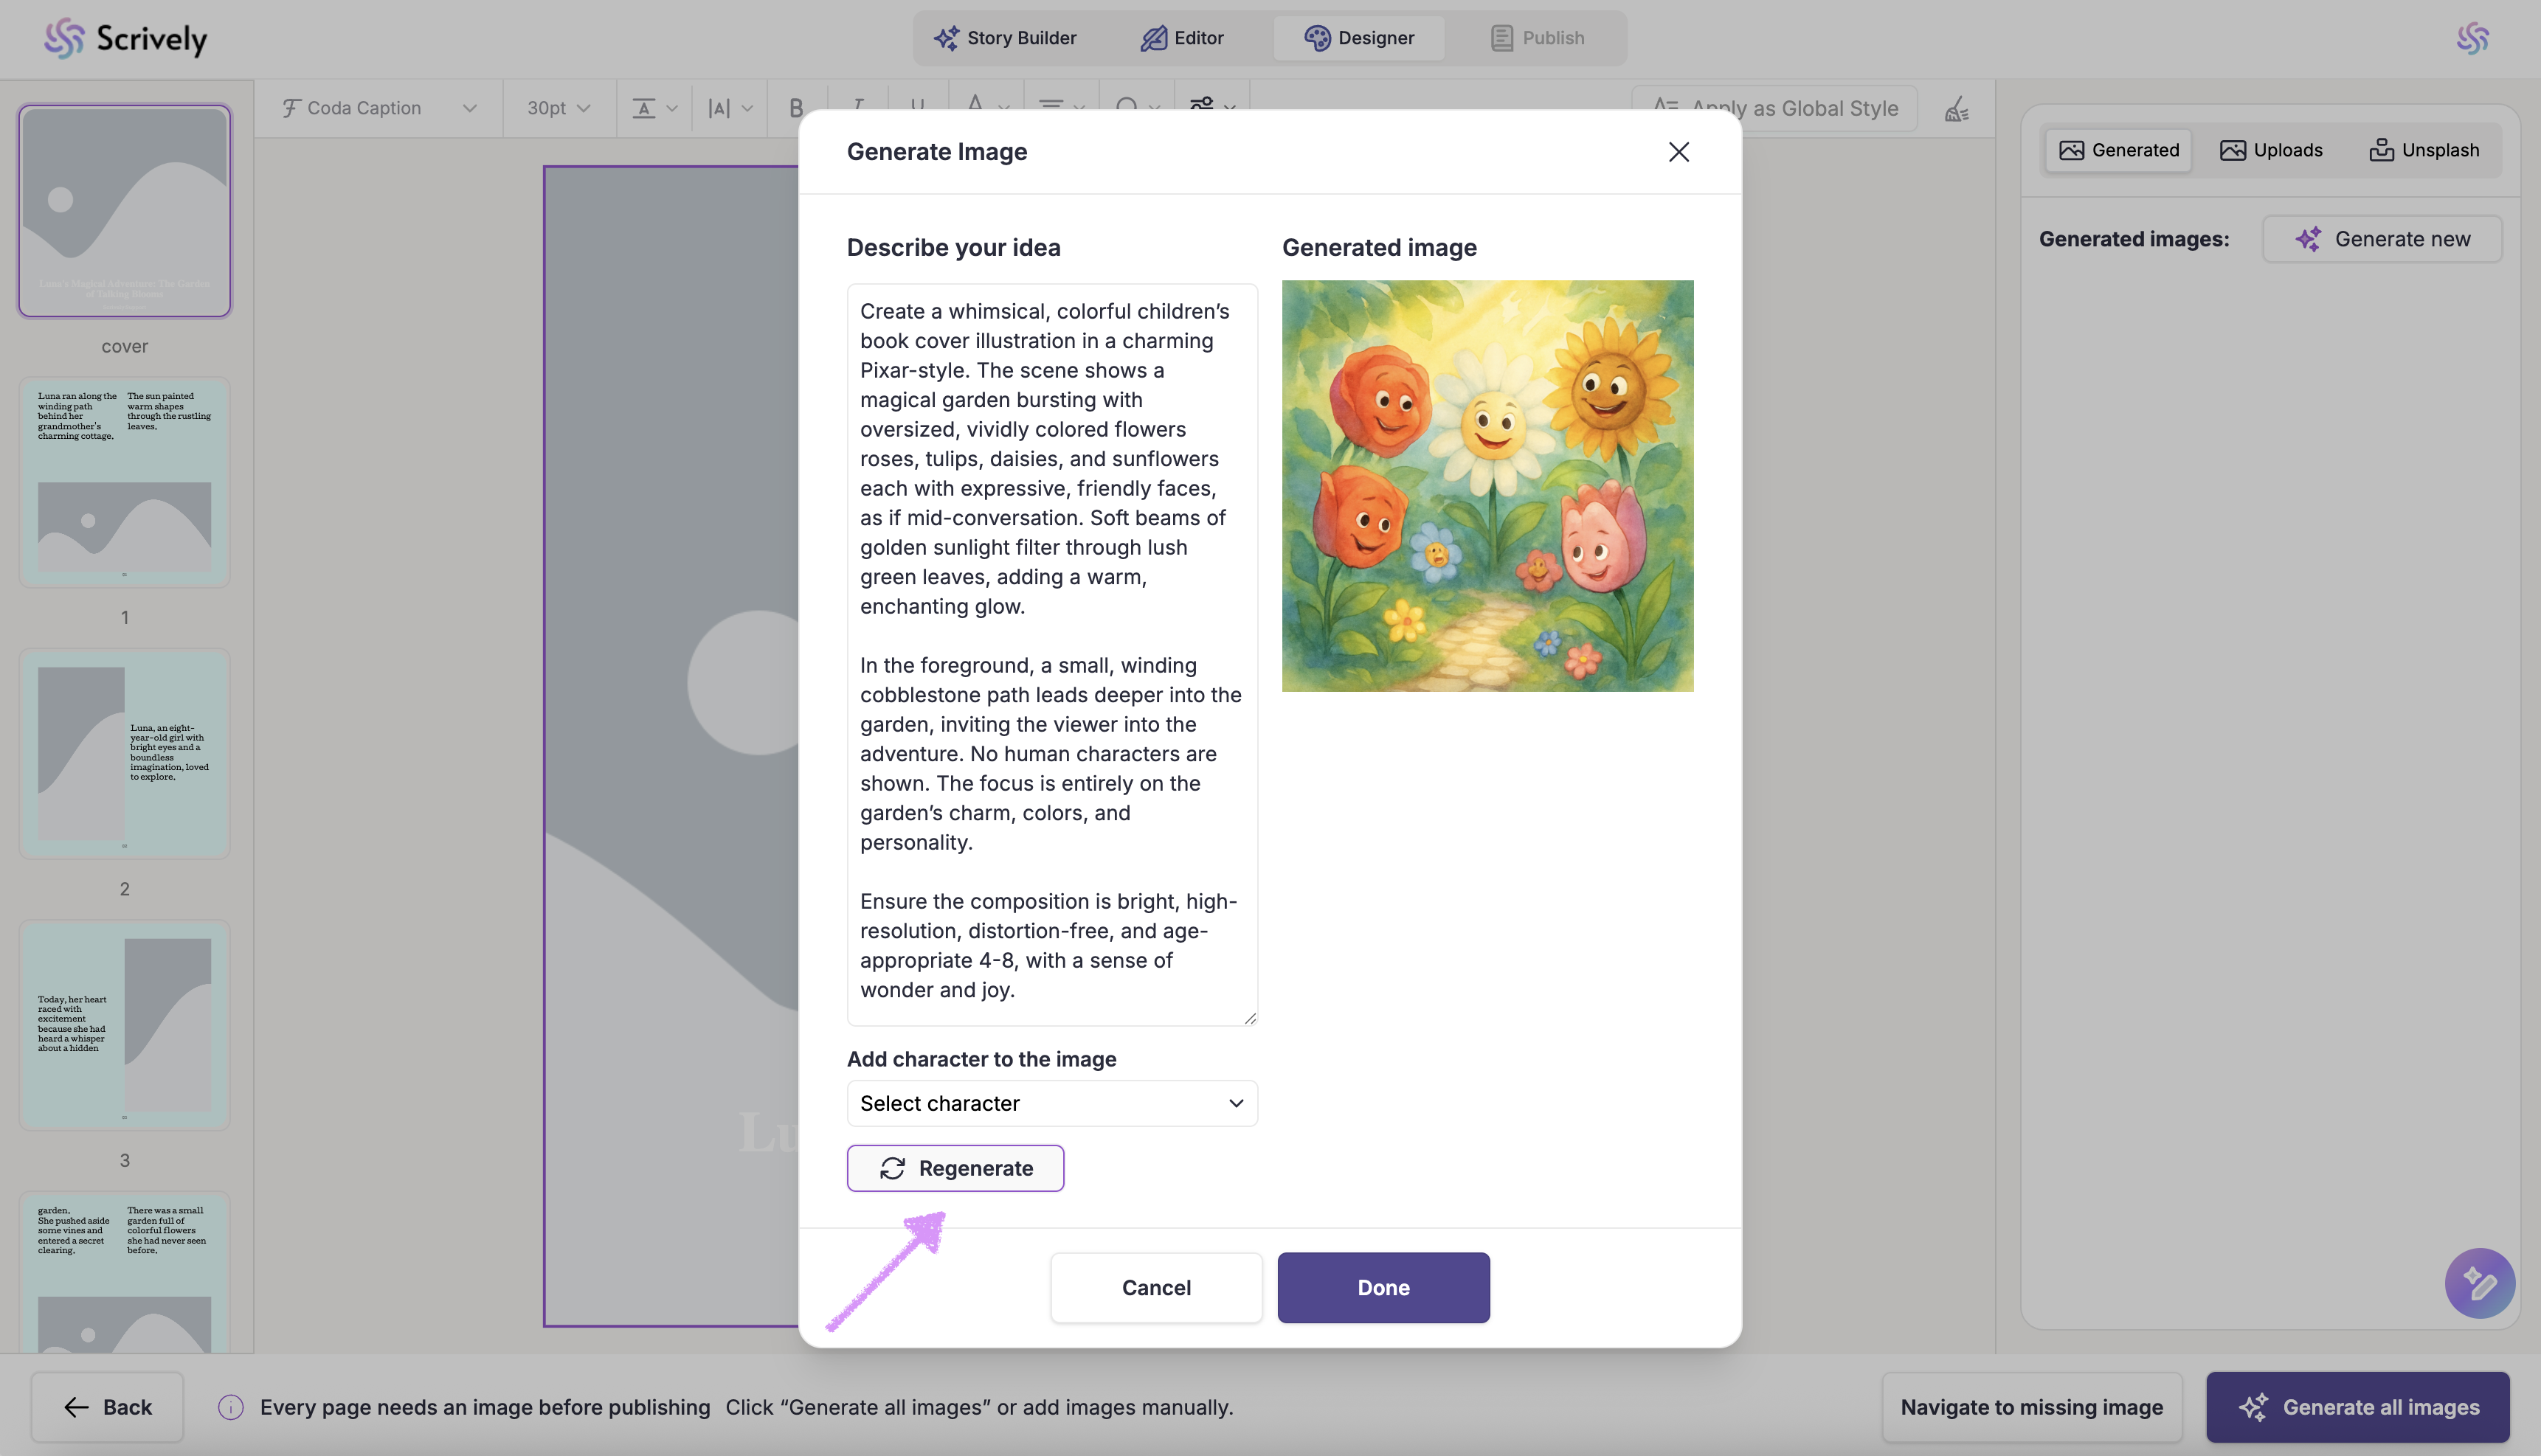2541x1456 pixels.
Task: Click the top-right Scrively account icon
Action: (x=2472, y=38)
